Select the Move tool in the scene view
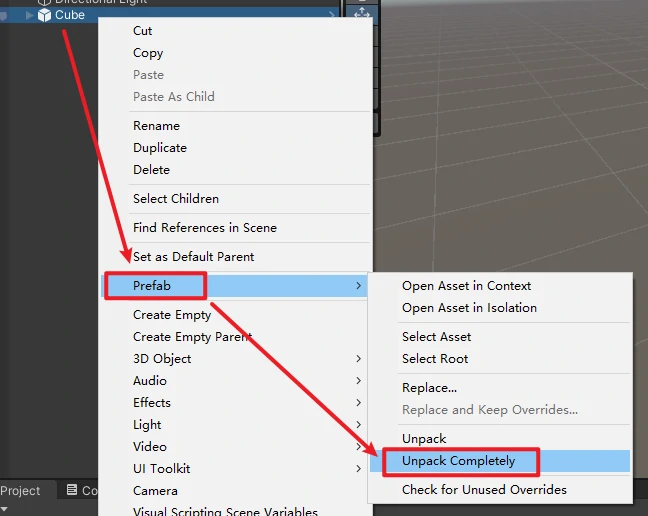 point(362,15)
